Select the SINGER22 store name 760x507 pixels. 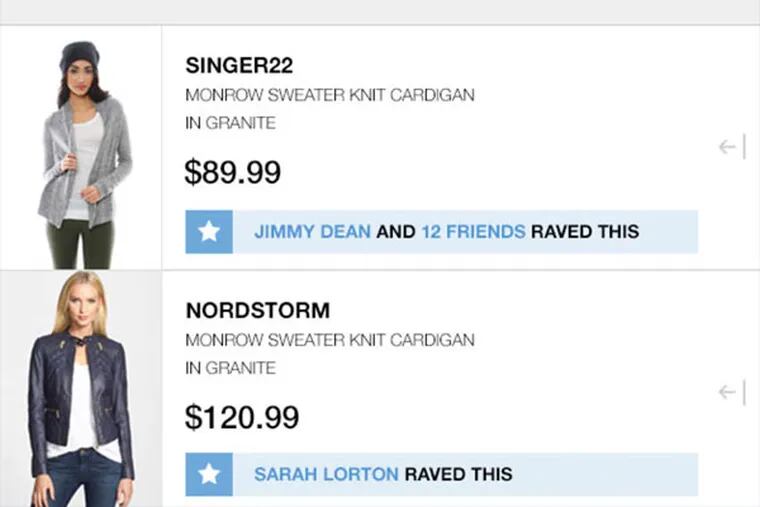pos(239,66)
